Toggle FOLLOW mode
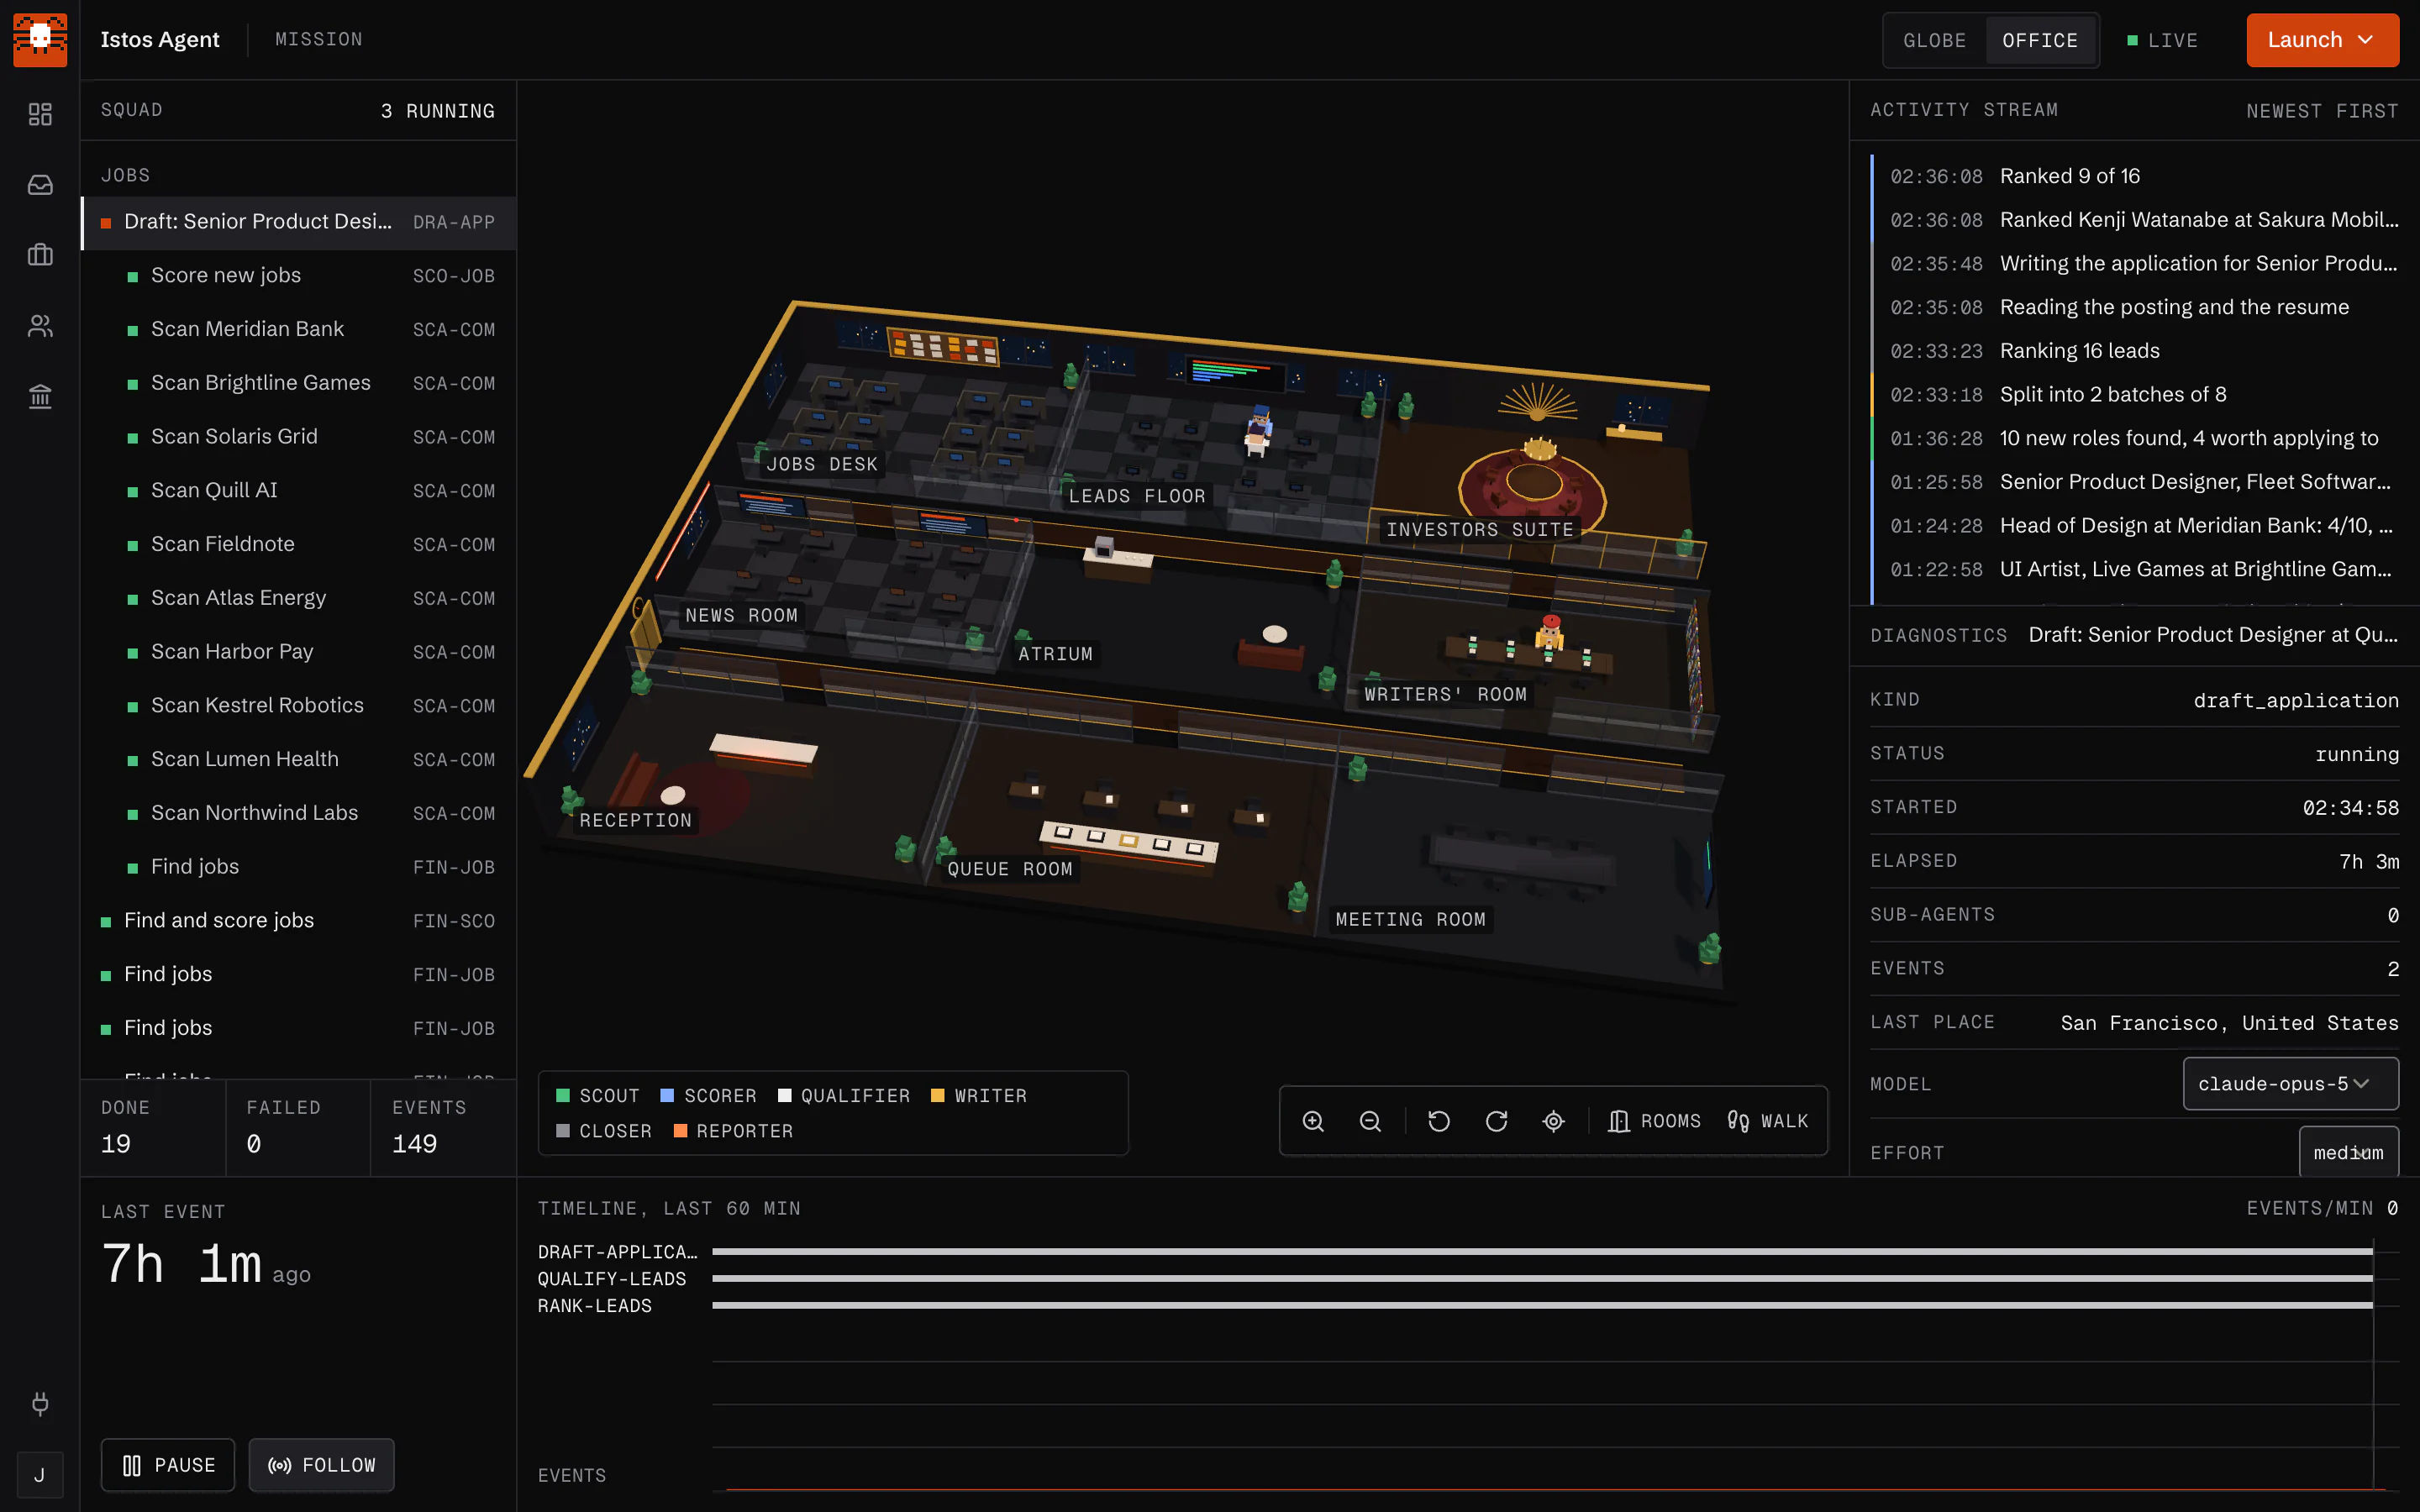Viewport: 2420px width, 1512px height. pos(321,1465)
